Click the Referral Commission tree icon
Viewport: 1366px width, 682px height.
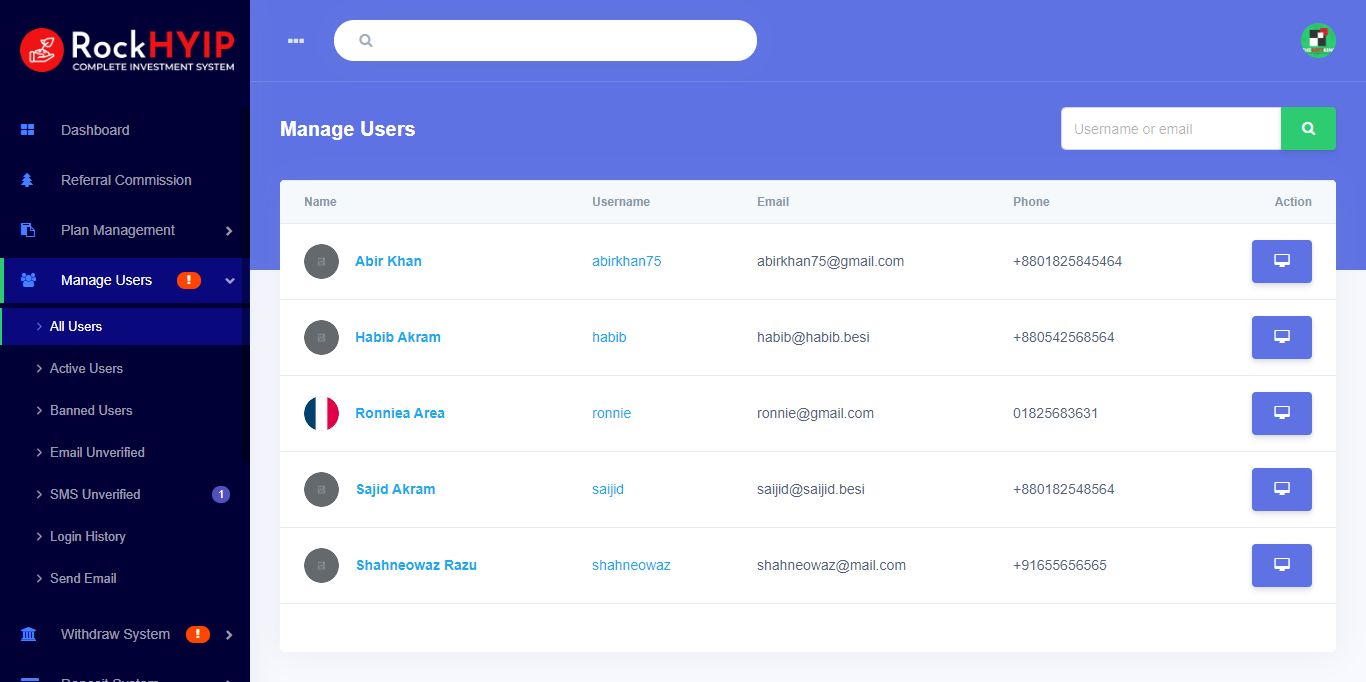point(28,180)
